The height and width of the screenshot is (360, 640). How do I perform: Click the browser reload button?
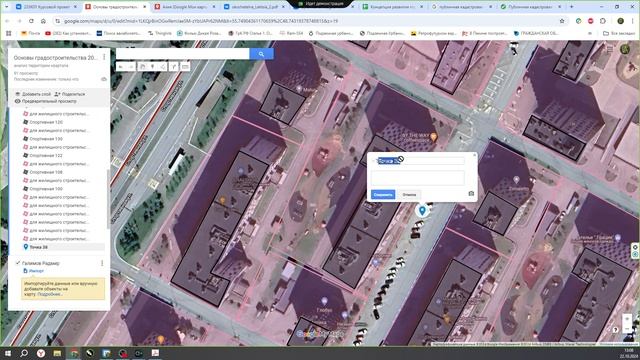click(x=31, y=21)
